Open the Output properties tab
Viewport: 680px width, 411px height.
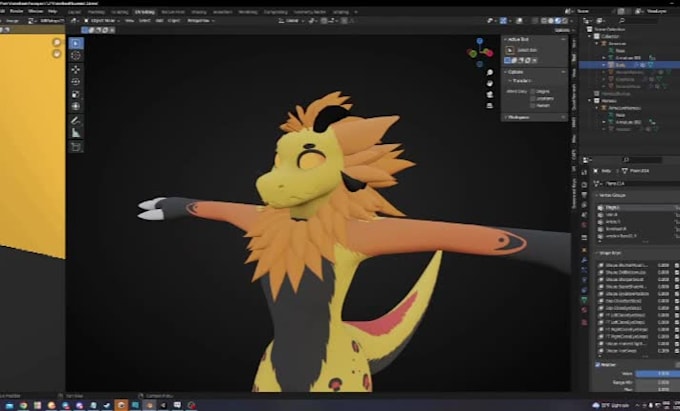click(x=584, y=195)
